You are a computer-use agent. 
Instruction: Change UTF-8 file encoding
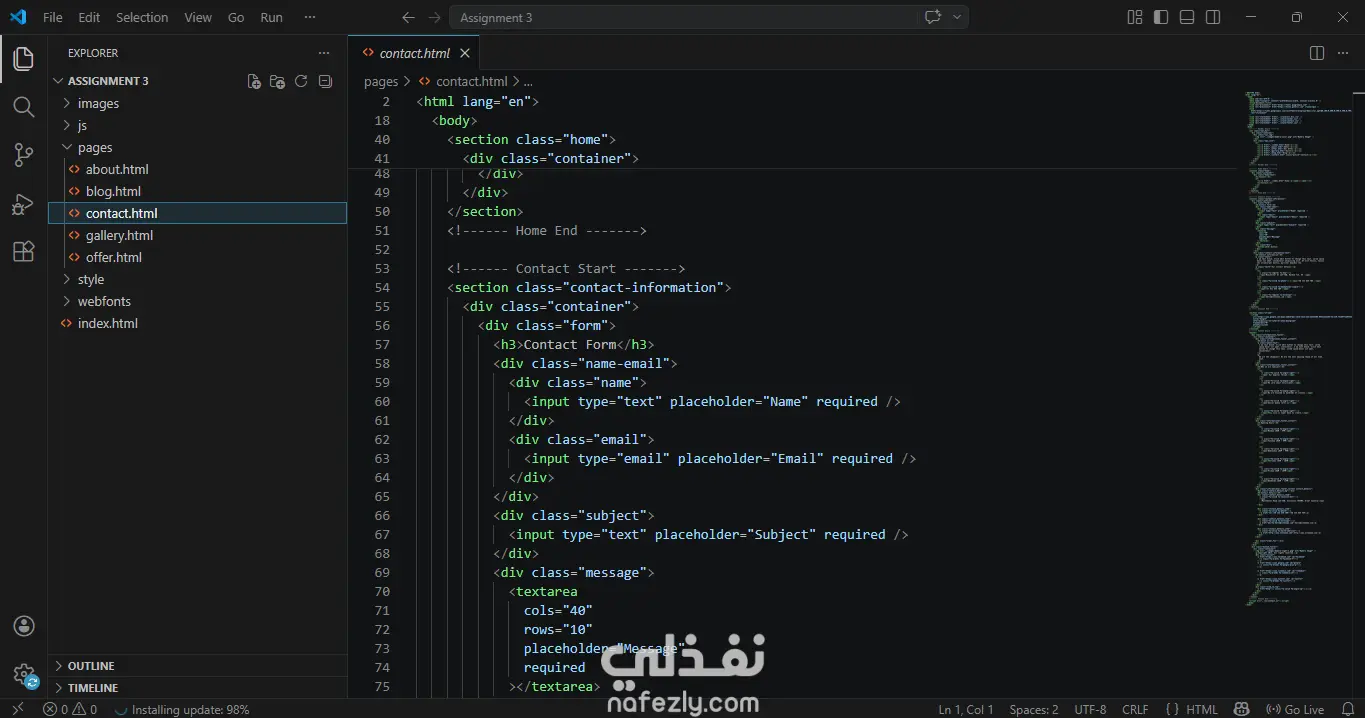pos(1090,709)
